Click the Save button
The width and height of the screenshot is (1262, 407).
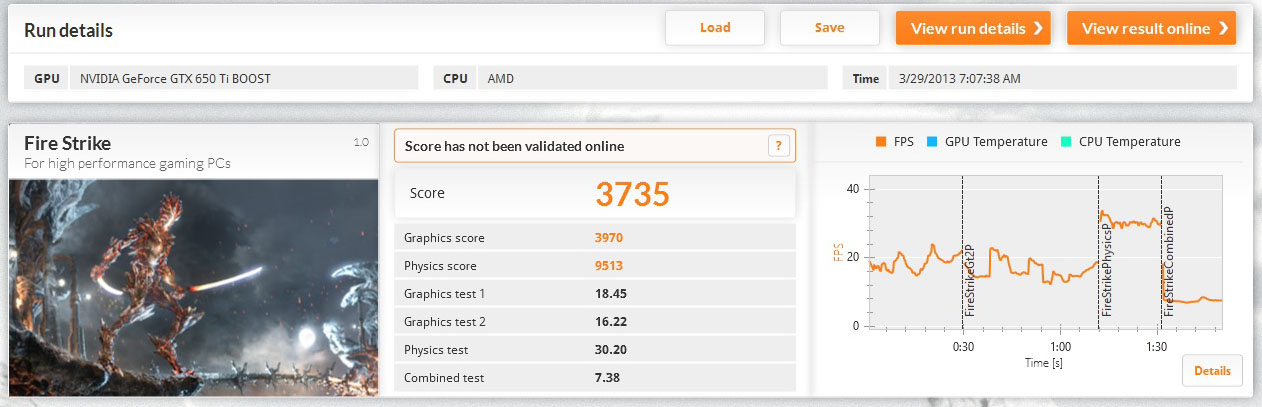(830, 28)
